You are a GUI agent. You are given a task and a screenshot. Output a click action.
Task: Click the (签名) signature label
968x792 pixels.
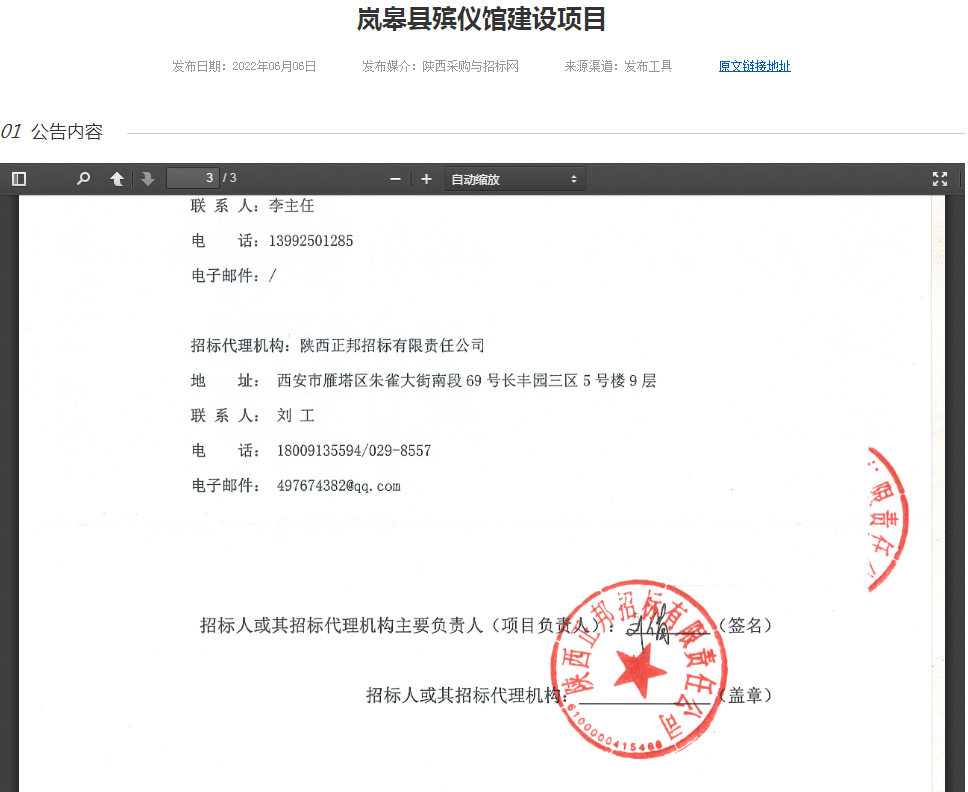745,625
